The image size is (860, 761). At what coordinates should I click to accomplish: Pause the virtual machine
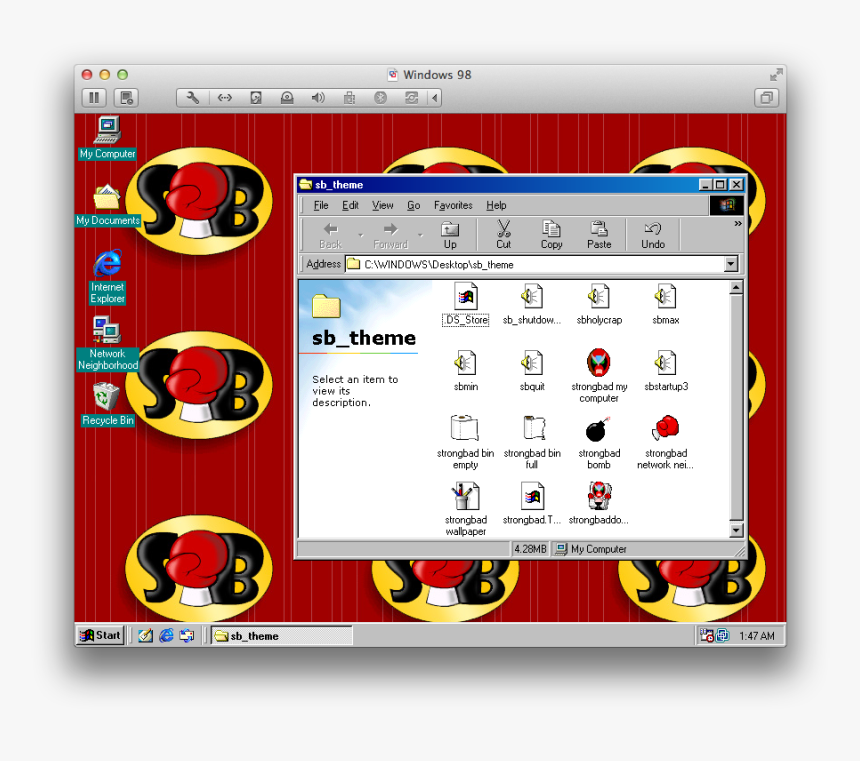pyautogui.click(x=94, y=98)
